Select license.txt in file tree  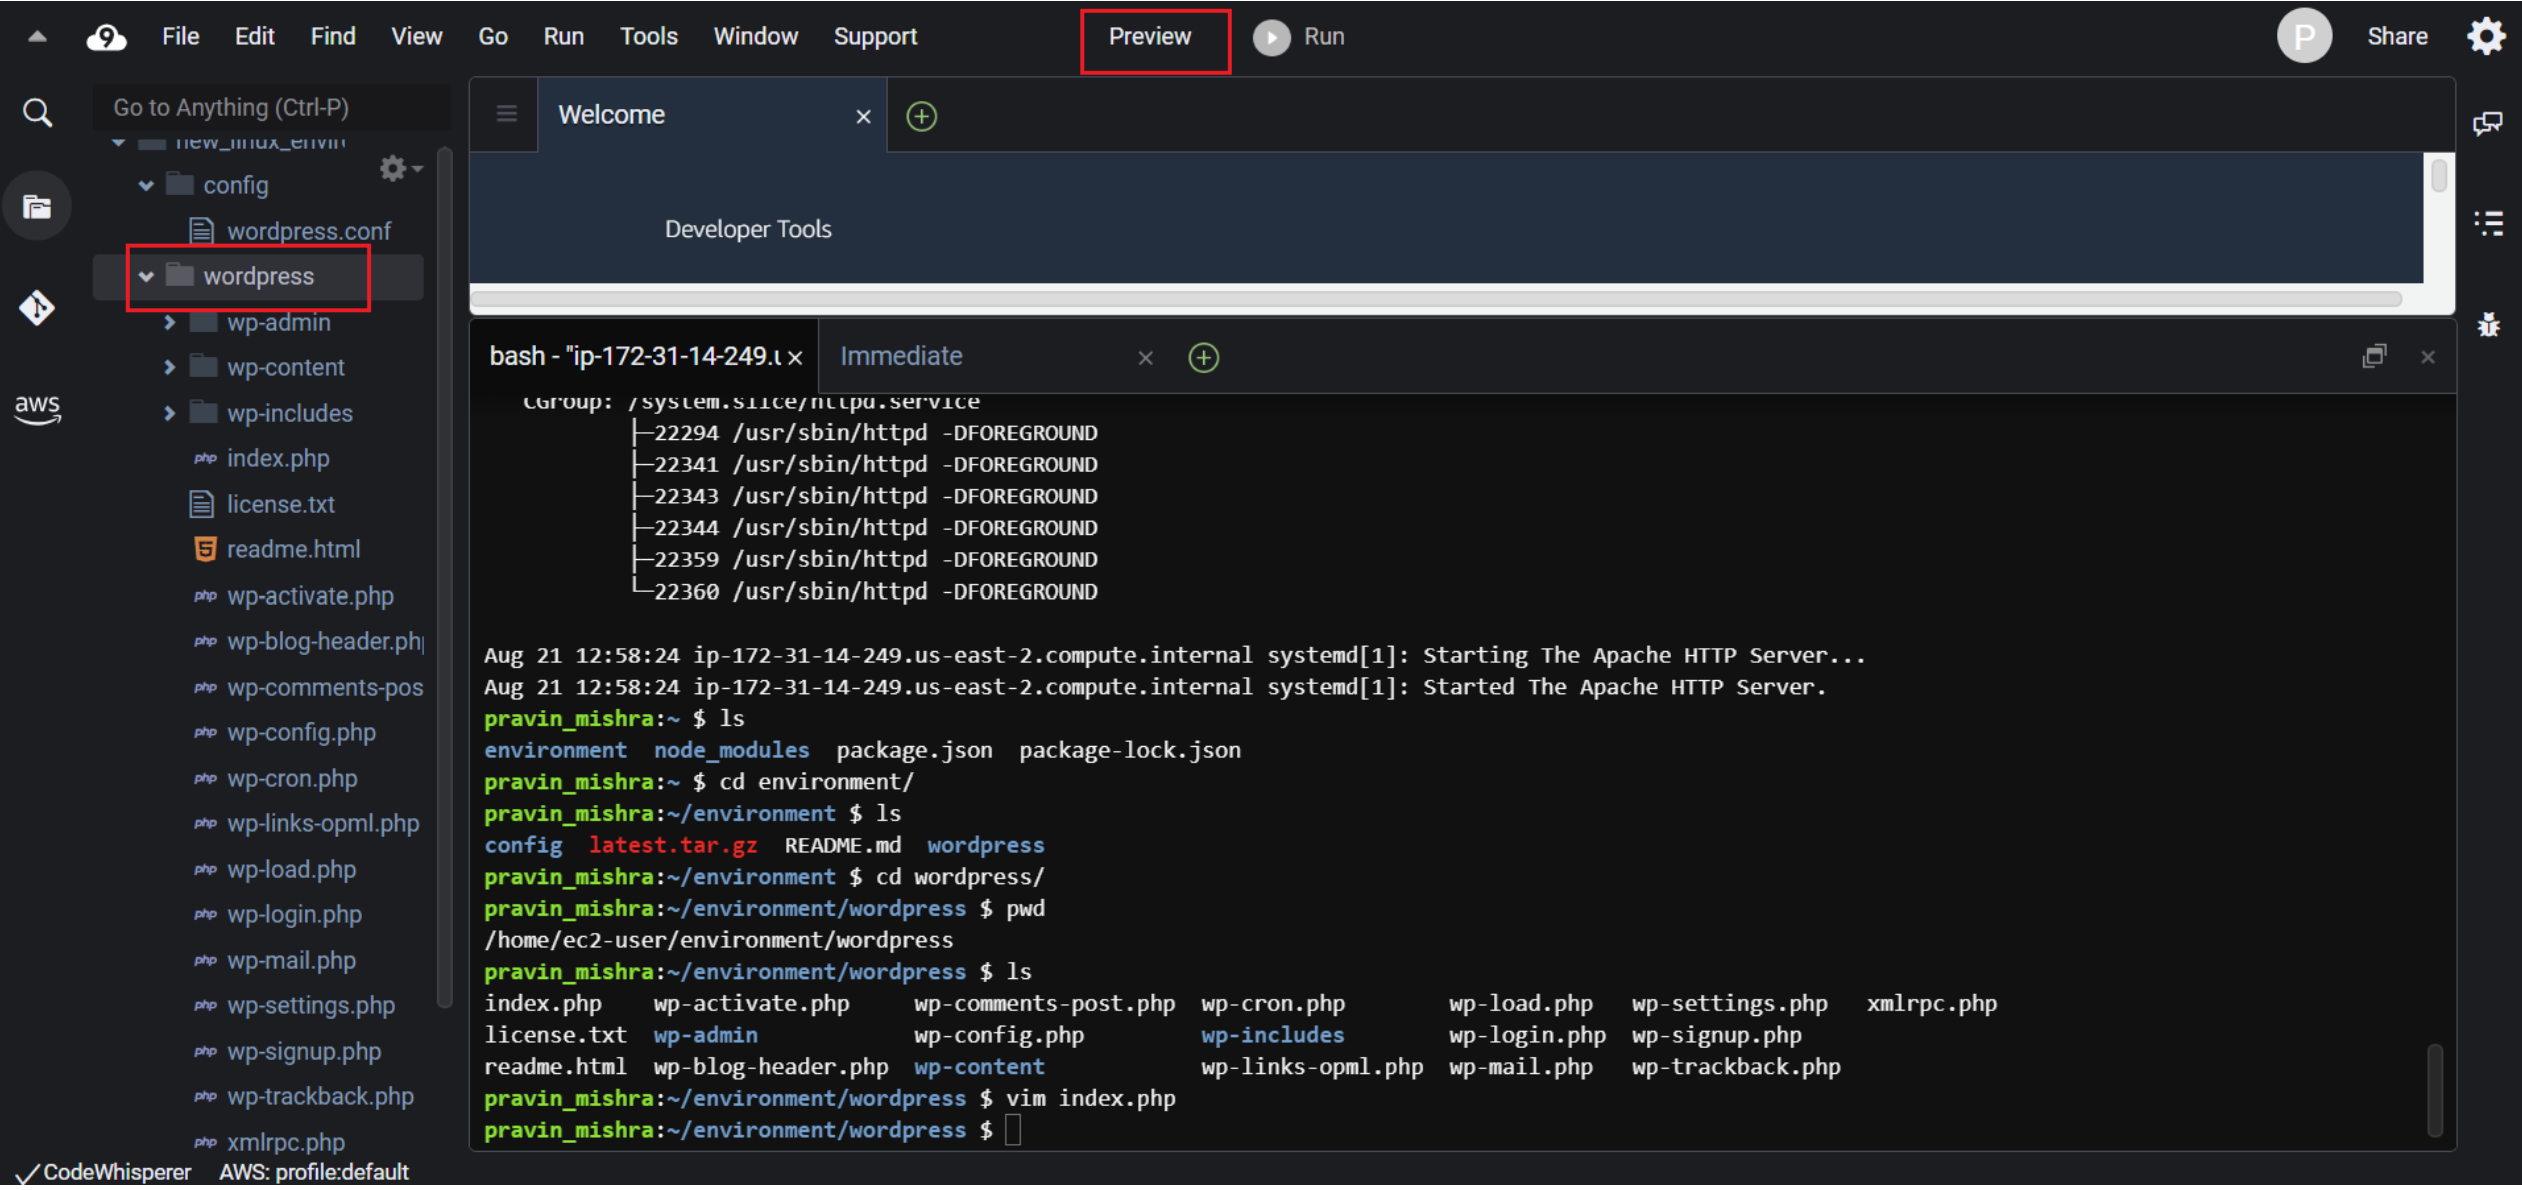click(280, 504)
